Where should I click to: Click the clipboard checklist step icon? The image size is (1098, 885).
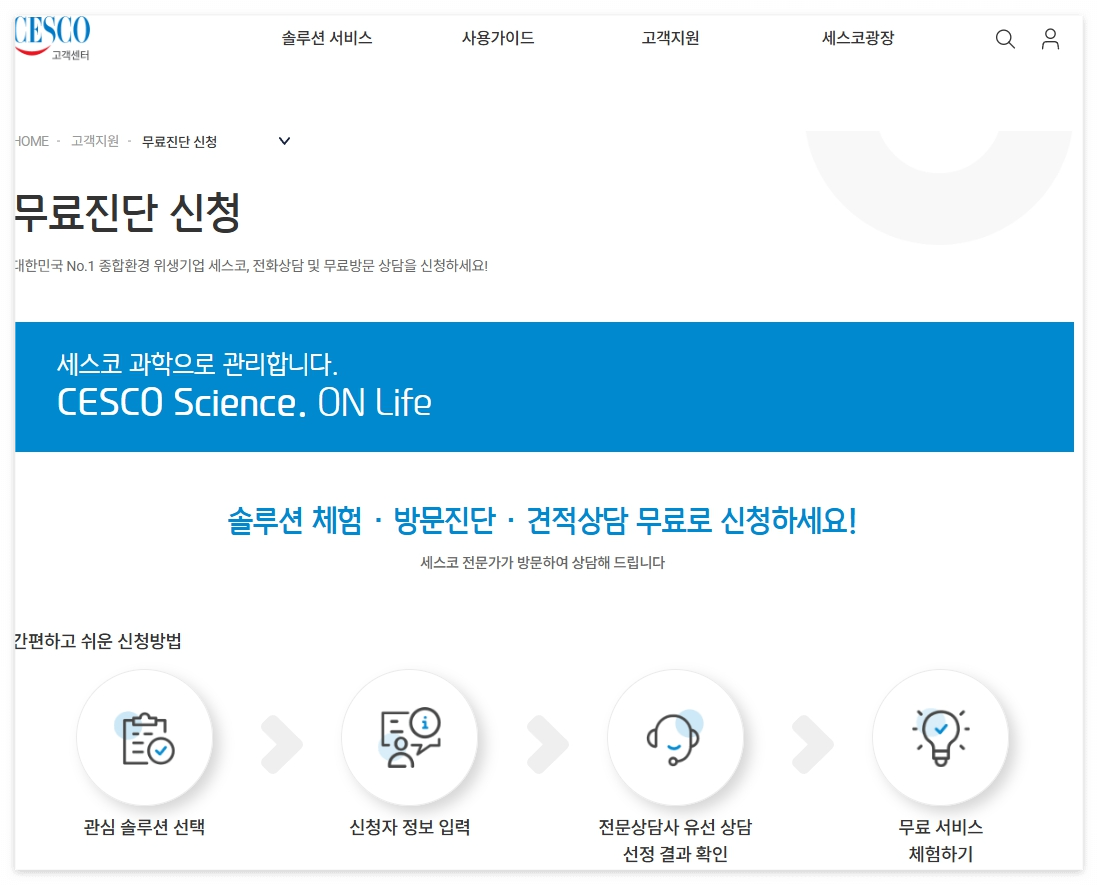click(144, 738)
